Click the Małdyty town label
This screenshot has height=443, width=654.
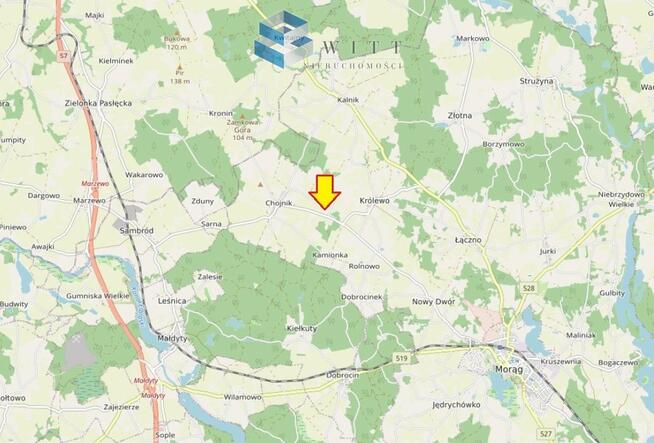[172, 338]
